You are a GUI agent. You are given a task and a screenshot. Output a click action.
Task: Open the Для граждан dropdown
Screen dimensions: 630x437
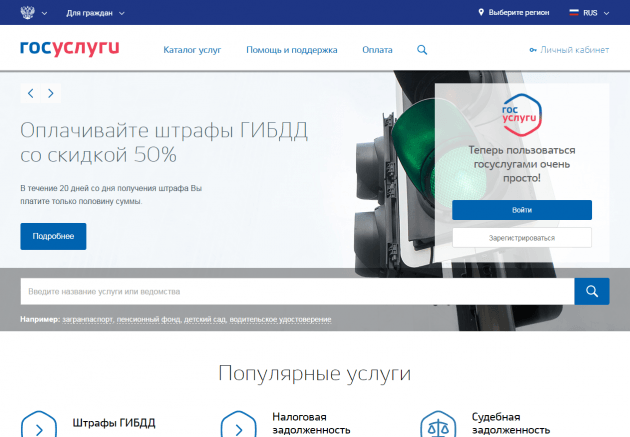pyautogui.click(x=95, y=13)
